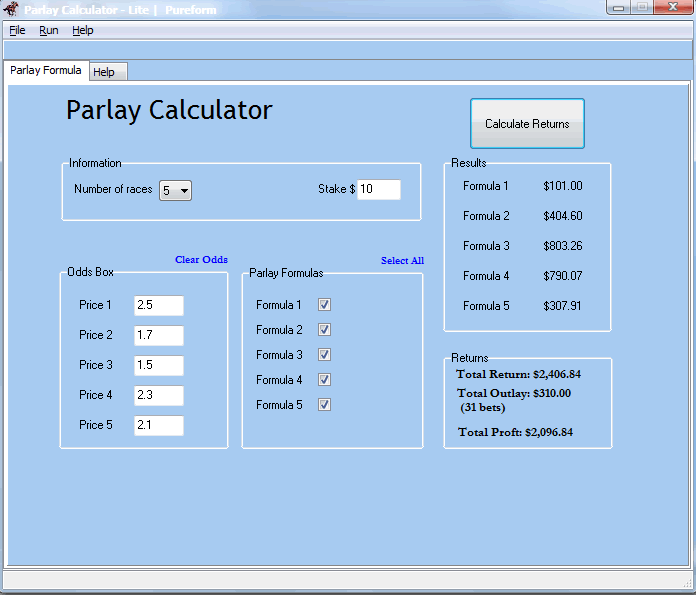Switch to the Help tab

click(x=104, y=72)
